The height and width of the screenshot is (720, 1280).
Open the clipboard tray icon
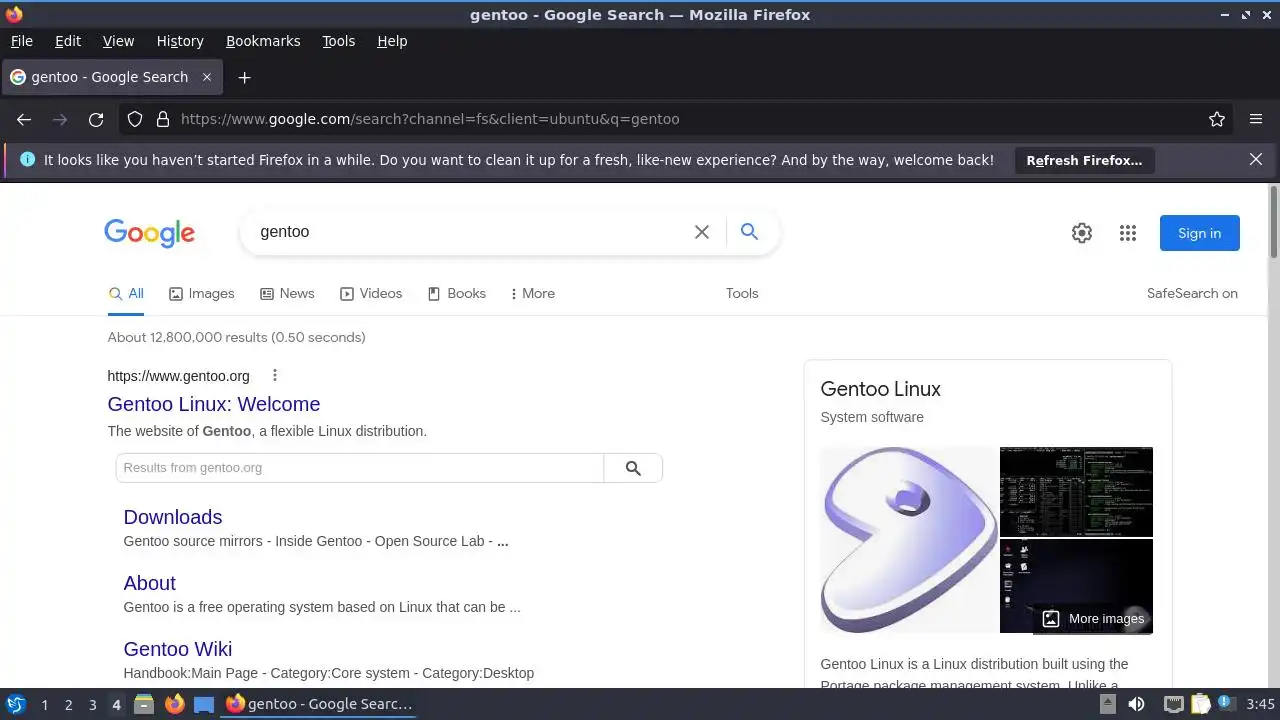tap(1201, 705)
